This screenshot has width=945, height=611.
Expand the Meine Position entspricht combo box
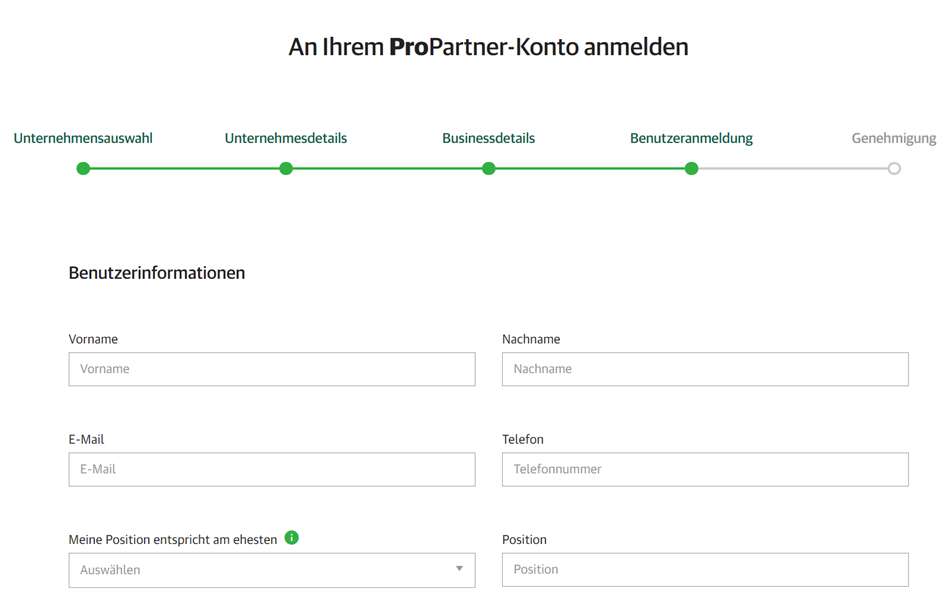[x=272, y=570]
